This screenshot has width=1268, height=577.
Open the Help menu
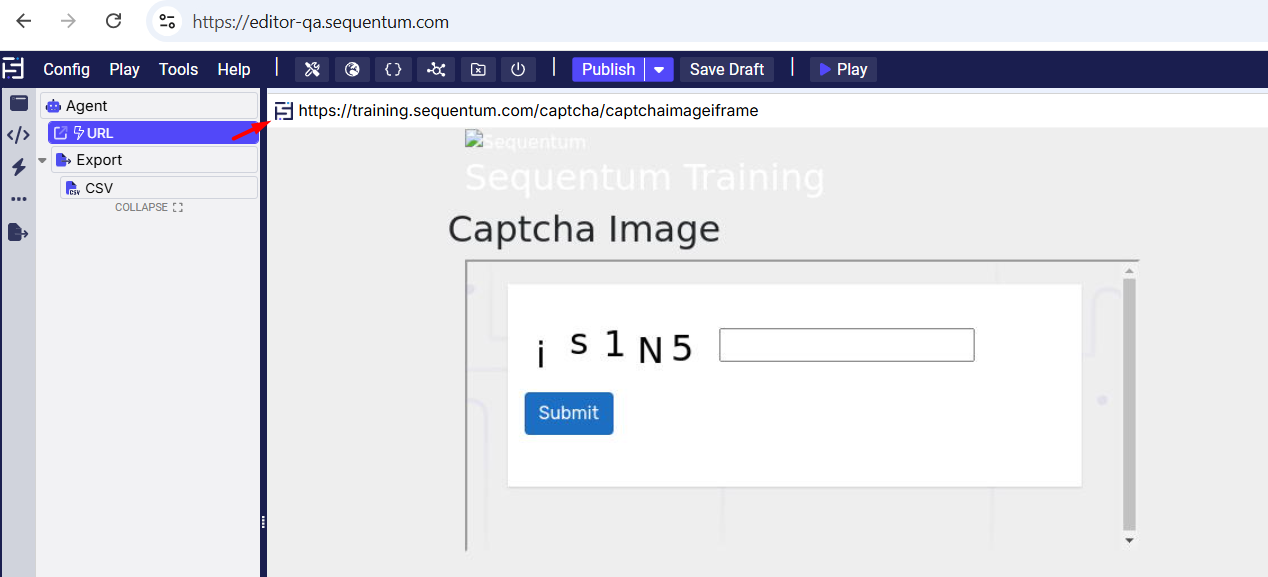point(234,69)
